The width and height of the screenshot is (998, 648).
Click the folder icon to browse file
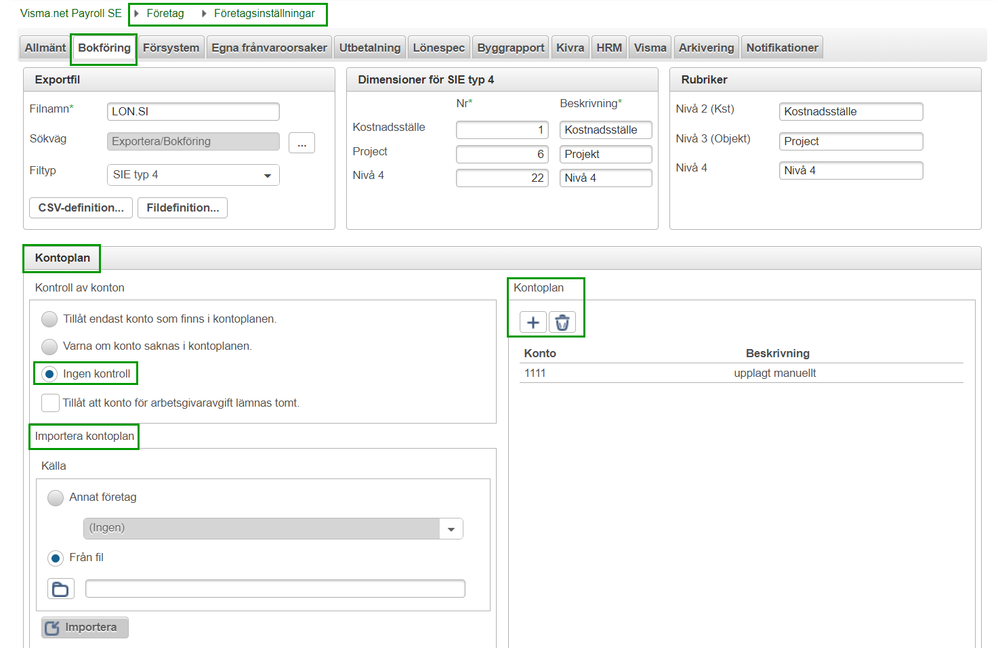60,589
